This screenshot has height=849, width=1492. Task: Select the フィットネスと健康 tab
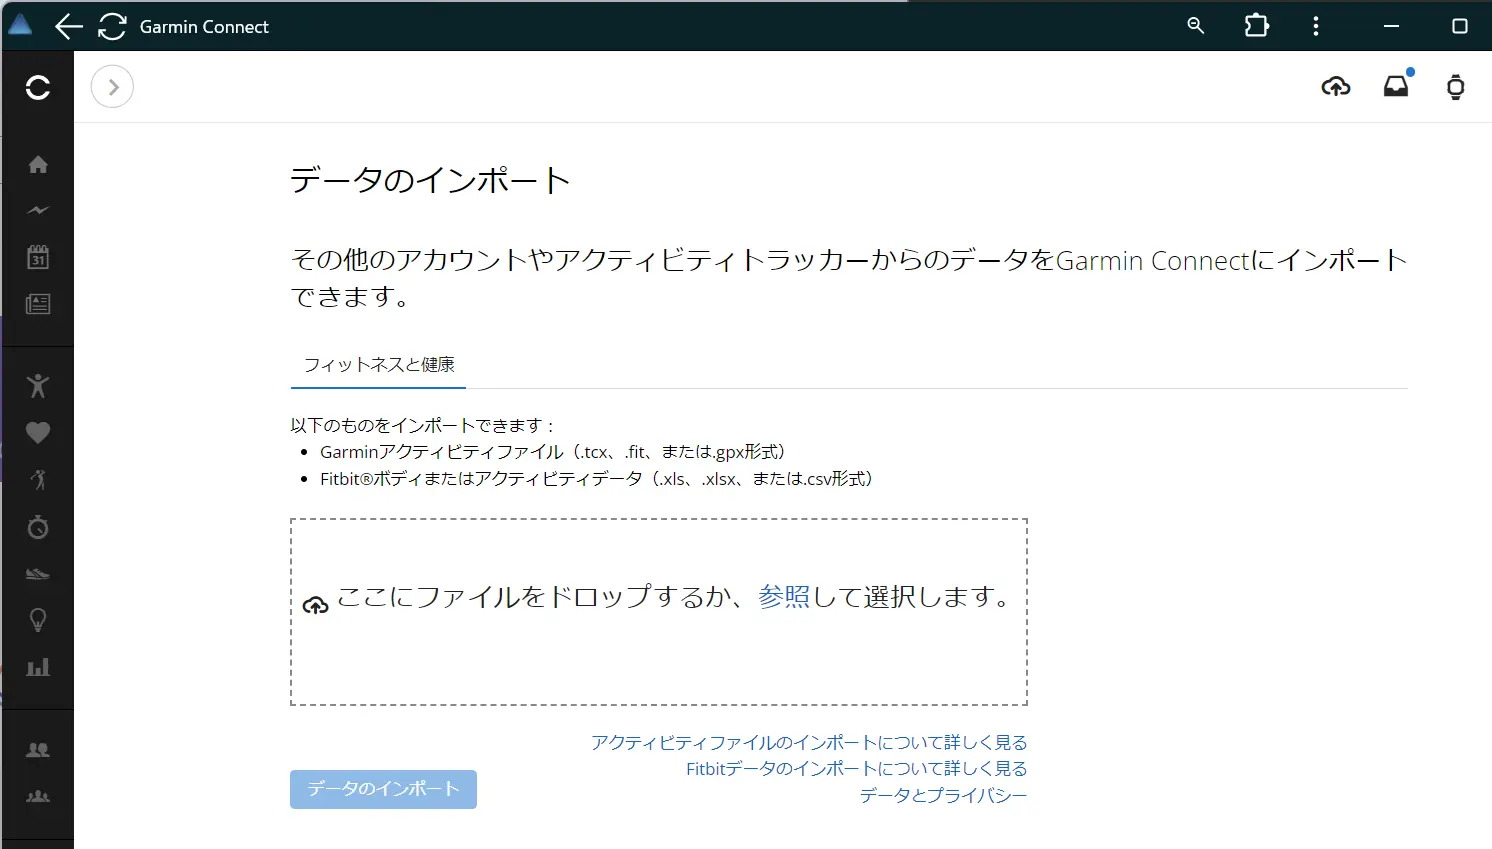(378, 365)
